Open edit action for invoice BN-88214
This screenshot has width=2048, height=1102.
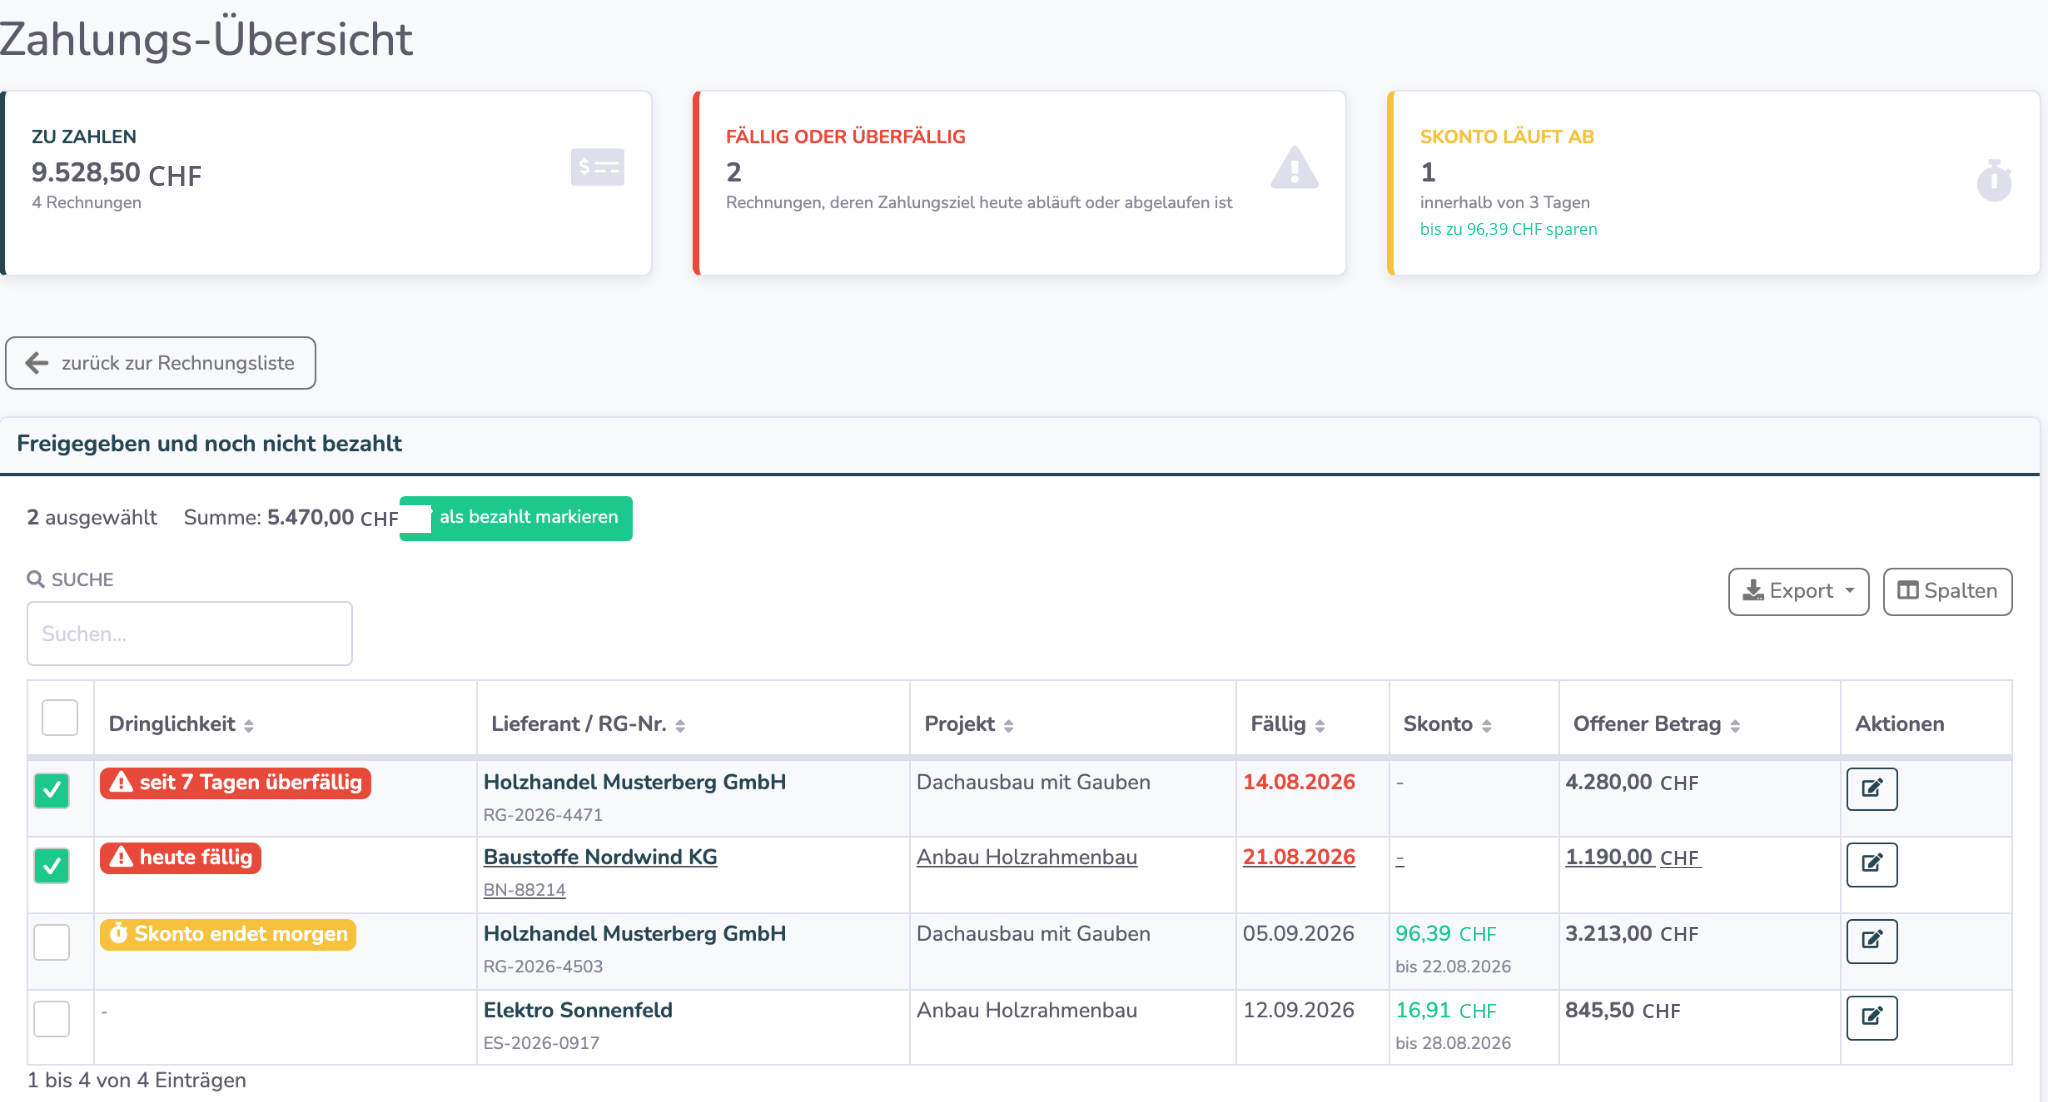pos(1871,864)
